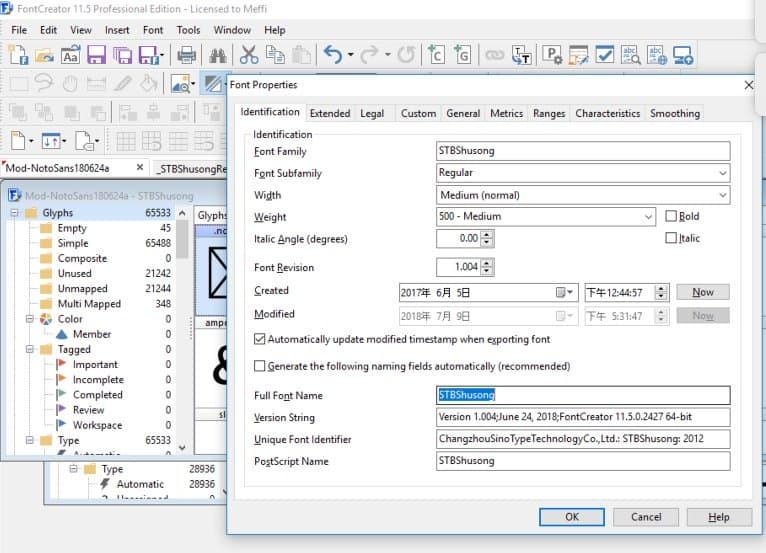Image resolution: width=766 pixels, height=553 pixels.
Task: Click the abc globe web test icon
Action: tap(656, 55)
